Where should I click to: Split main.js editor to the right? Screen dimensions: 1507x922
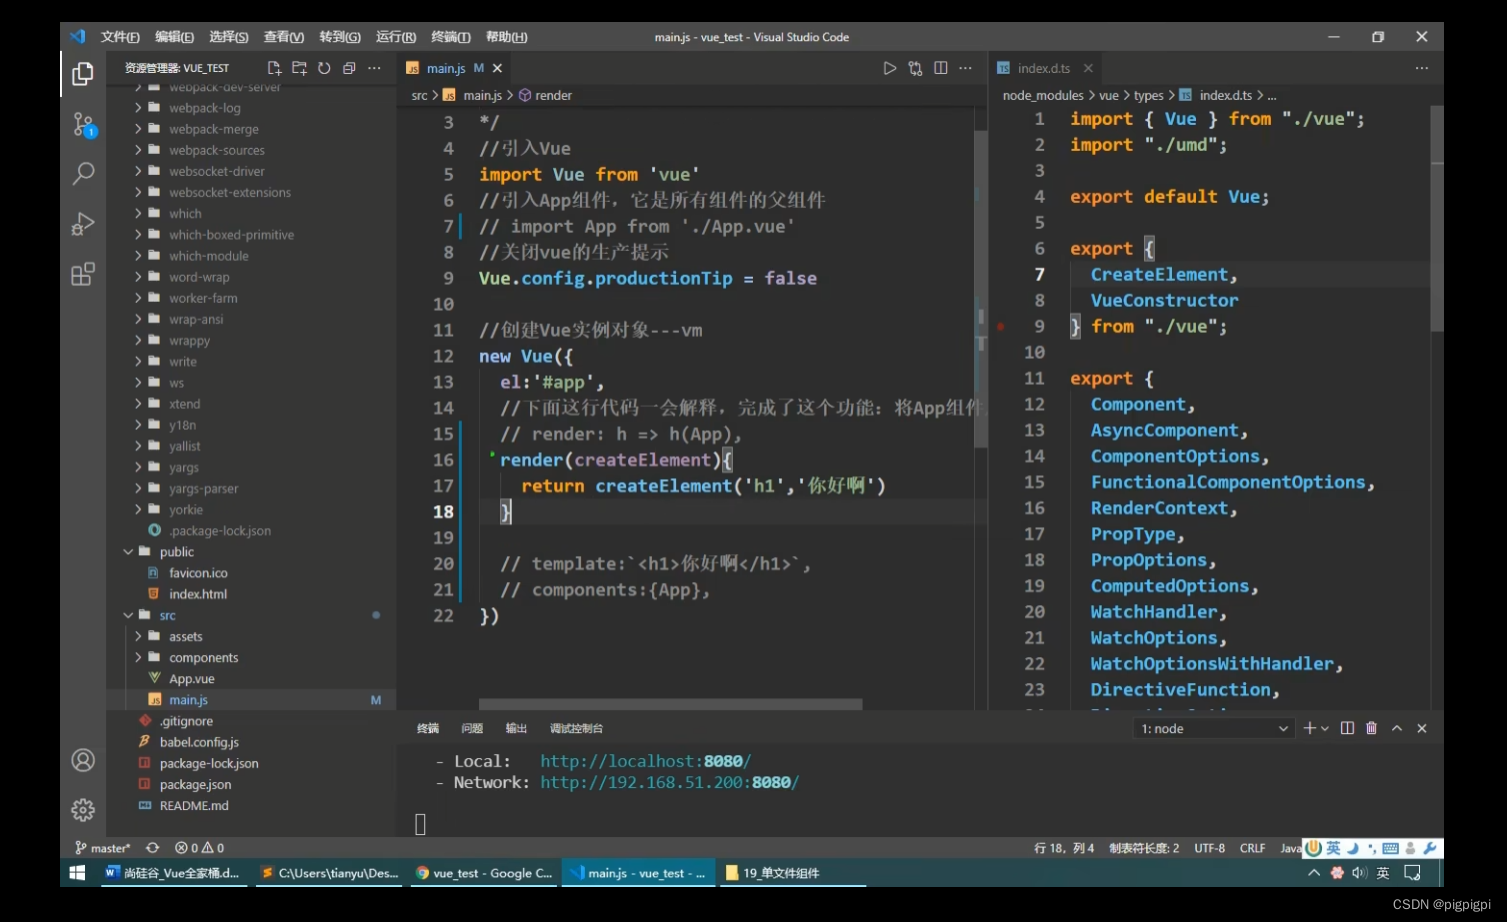click(x=941, y=68)
